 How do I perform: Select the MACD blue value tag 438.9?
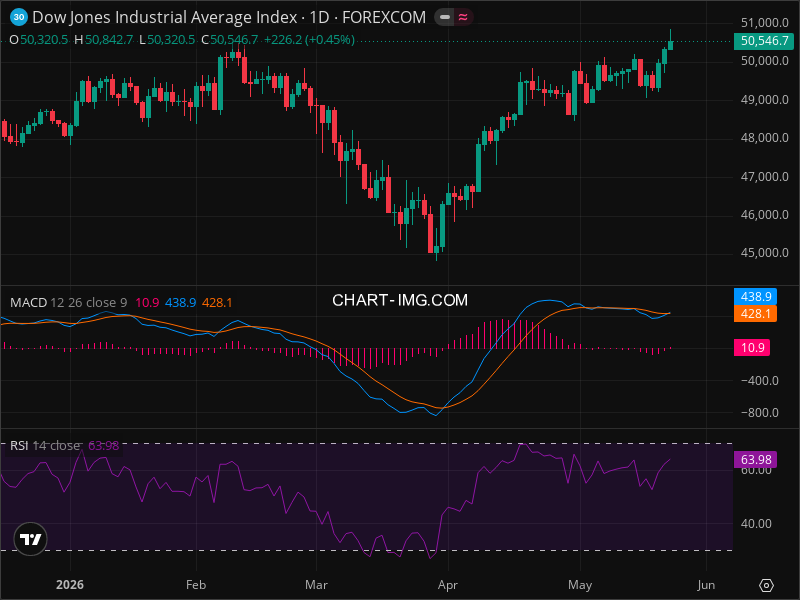tap(755, 296)
